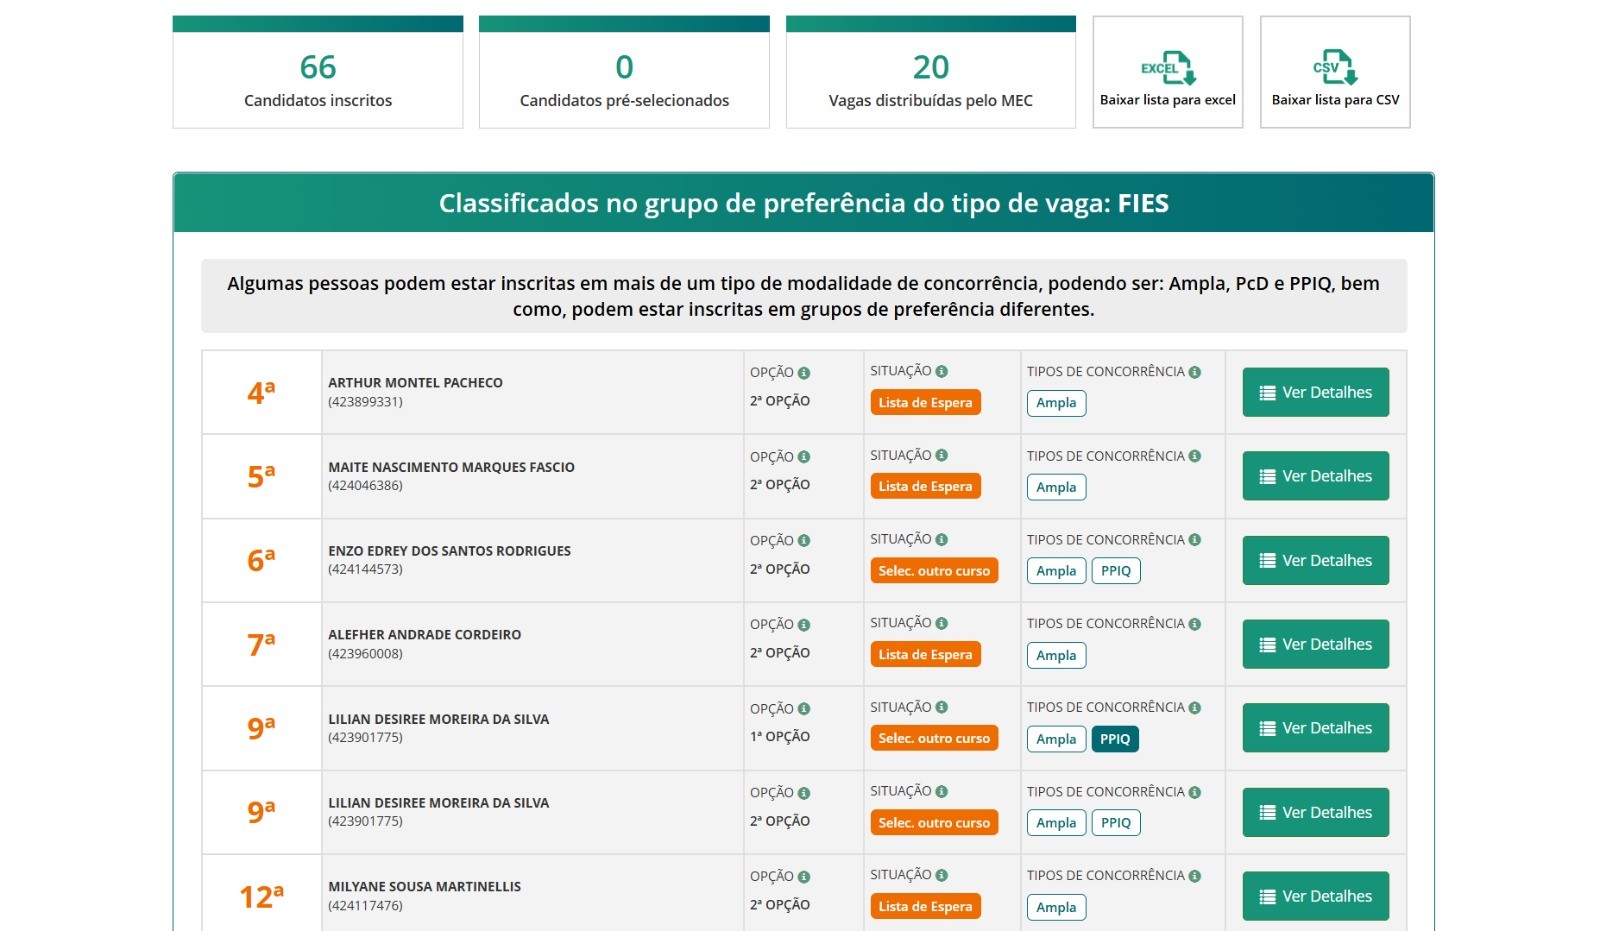Screen dimensions: 1600x931
Task: Click the 66 Candidatos inscritos card
Action: [318, 72]
